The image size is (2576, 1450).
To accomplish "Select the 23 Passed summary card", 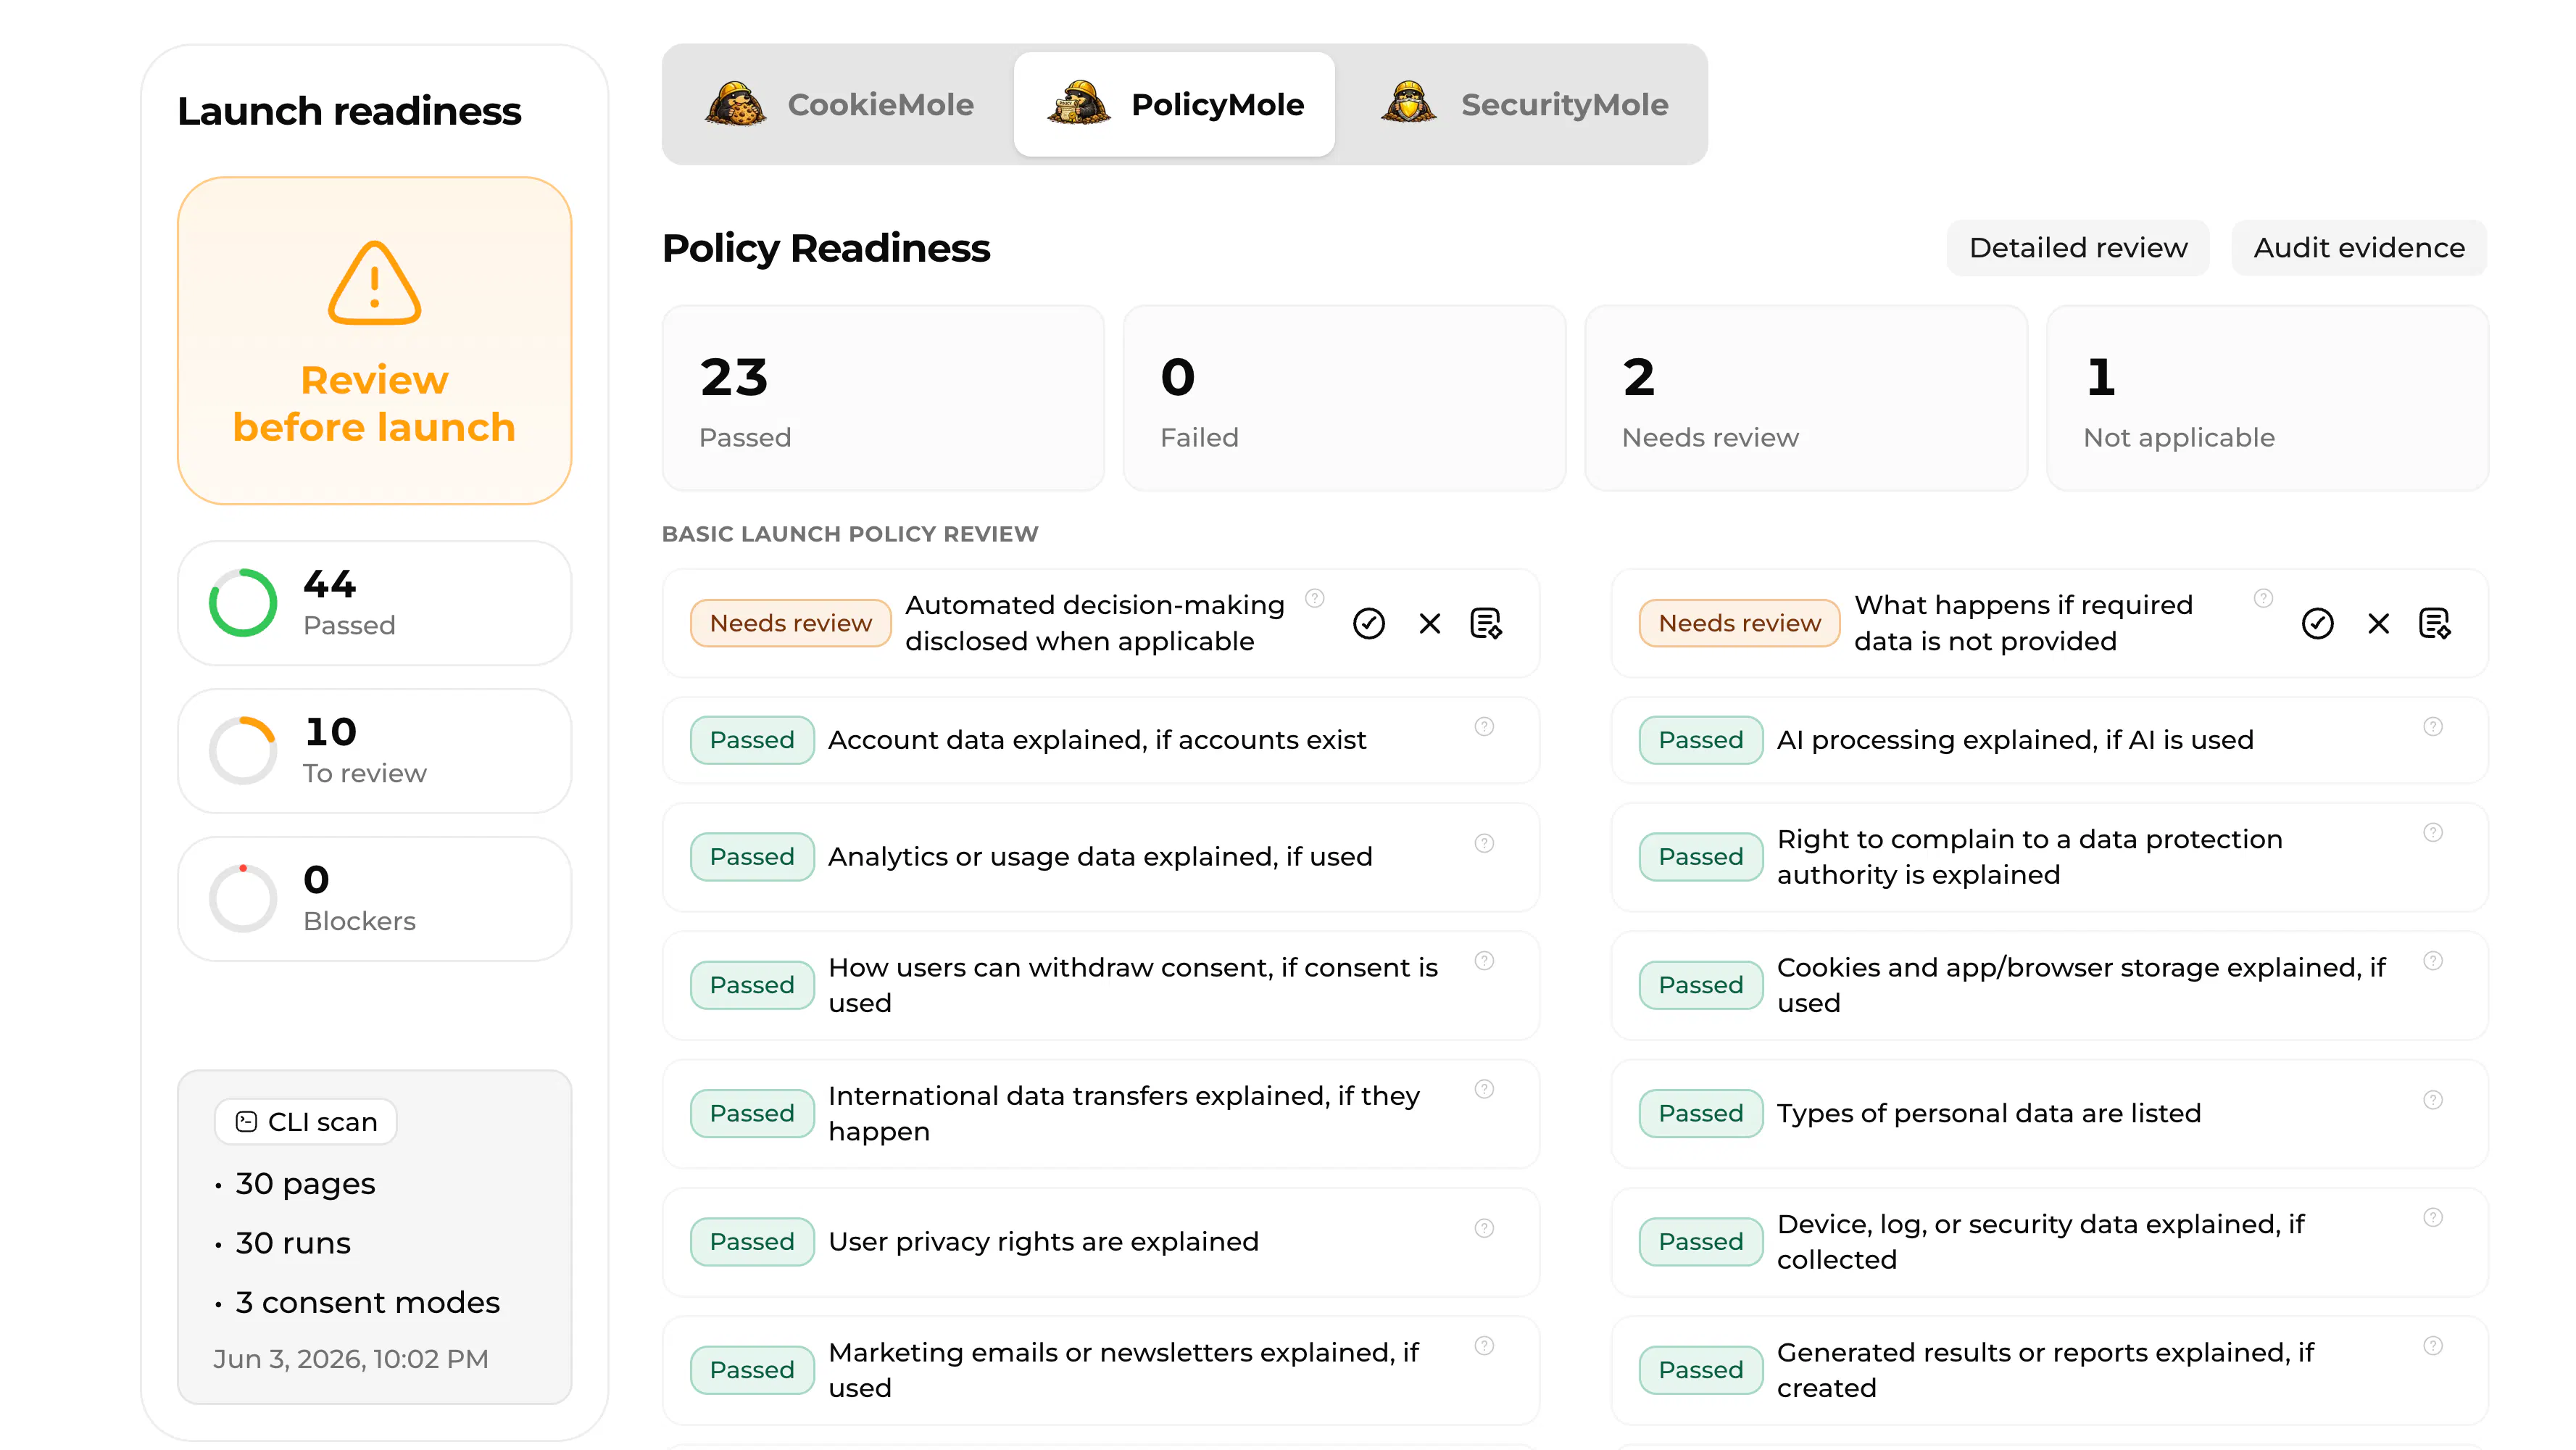I will coord(882,398).
